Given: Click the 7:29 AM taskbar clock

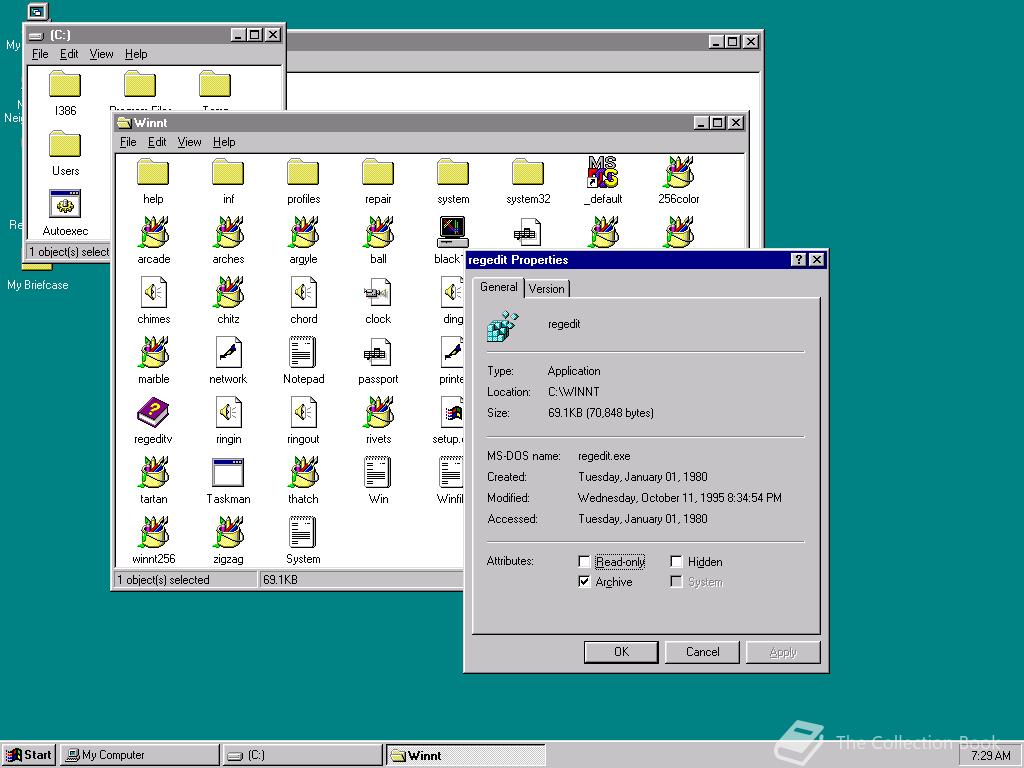Looking at the screenshot, I should click(x=990, y=756).
